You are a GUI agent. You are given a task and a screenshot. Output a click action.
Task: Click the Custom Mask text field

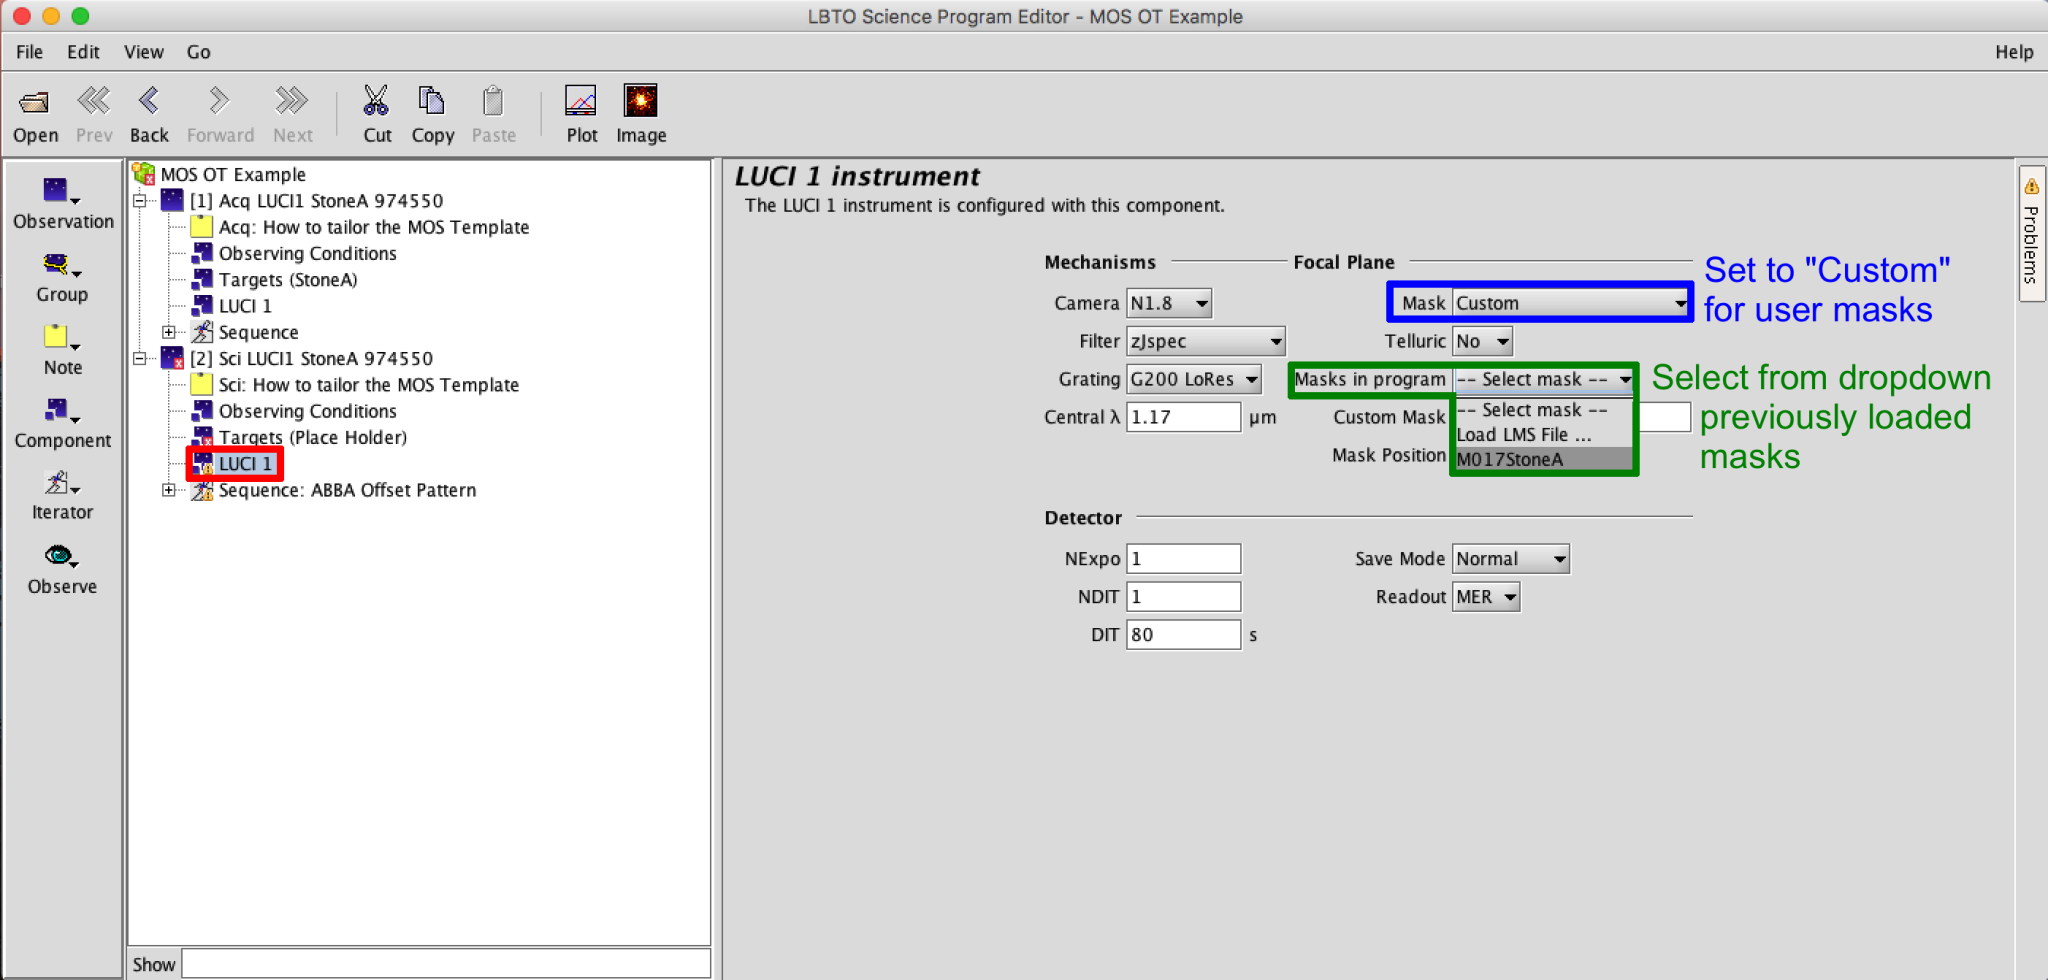click(1664, 417)
